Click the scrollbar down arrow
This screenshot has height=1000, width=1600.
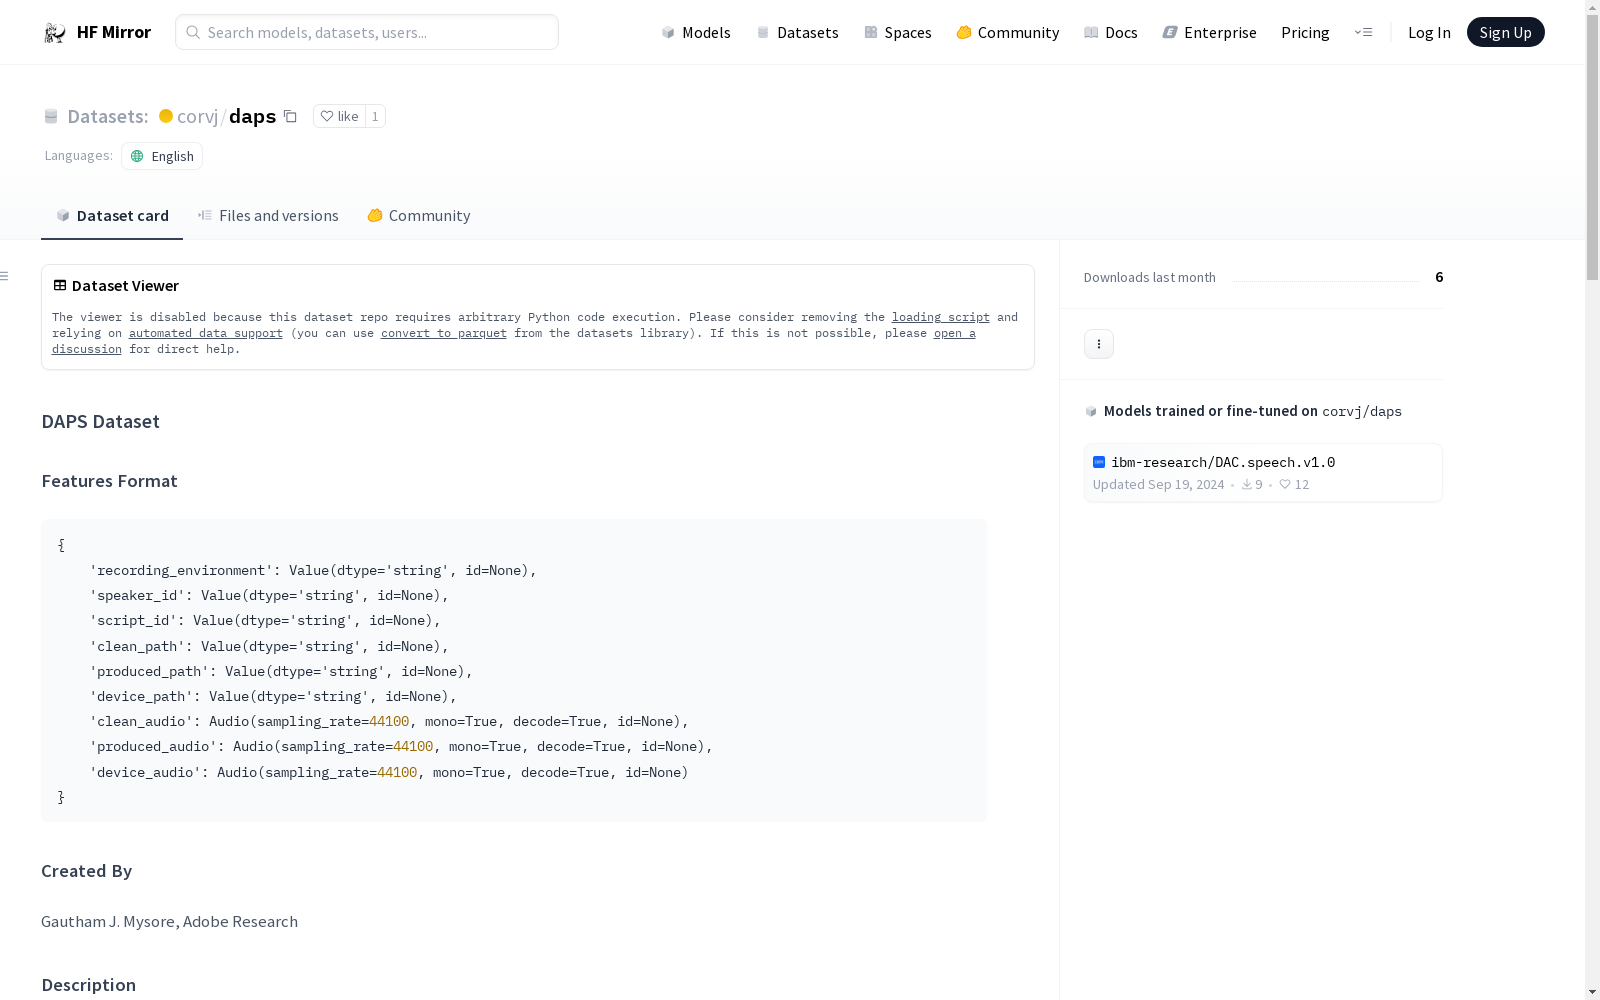coord(1592,992)
